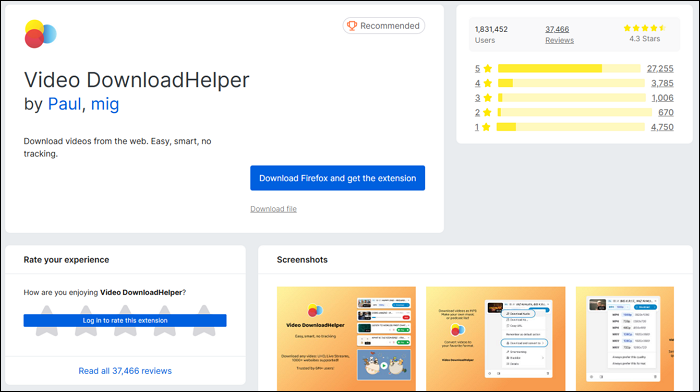
Task: Open the second screenshot thumbnail
Action: click(496, 338)
